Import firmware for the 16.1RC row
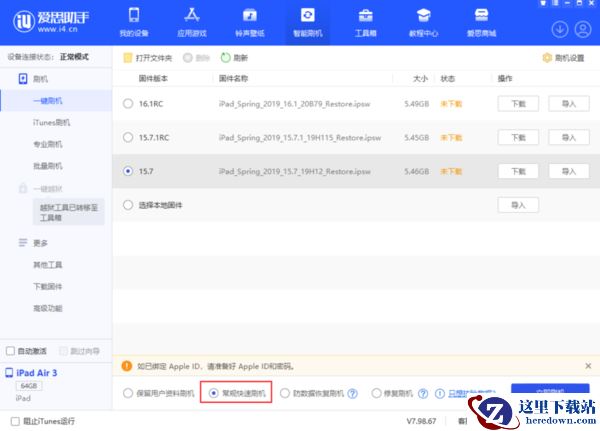This screenshot has height=431, width=600. (x=569, y=104)
